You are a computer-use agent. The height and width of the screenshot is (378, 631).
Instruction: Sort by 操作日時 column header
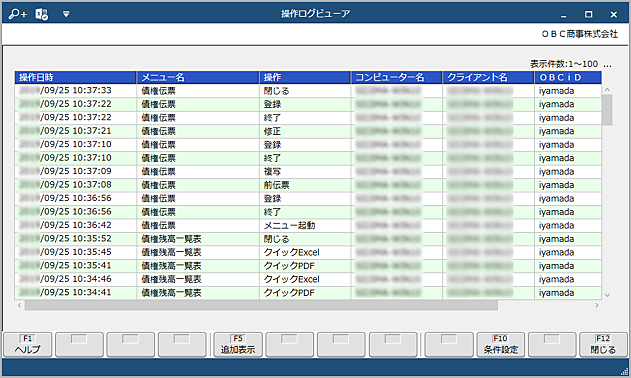pyautogui.click(x=76, y=77)
